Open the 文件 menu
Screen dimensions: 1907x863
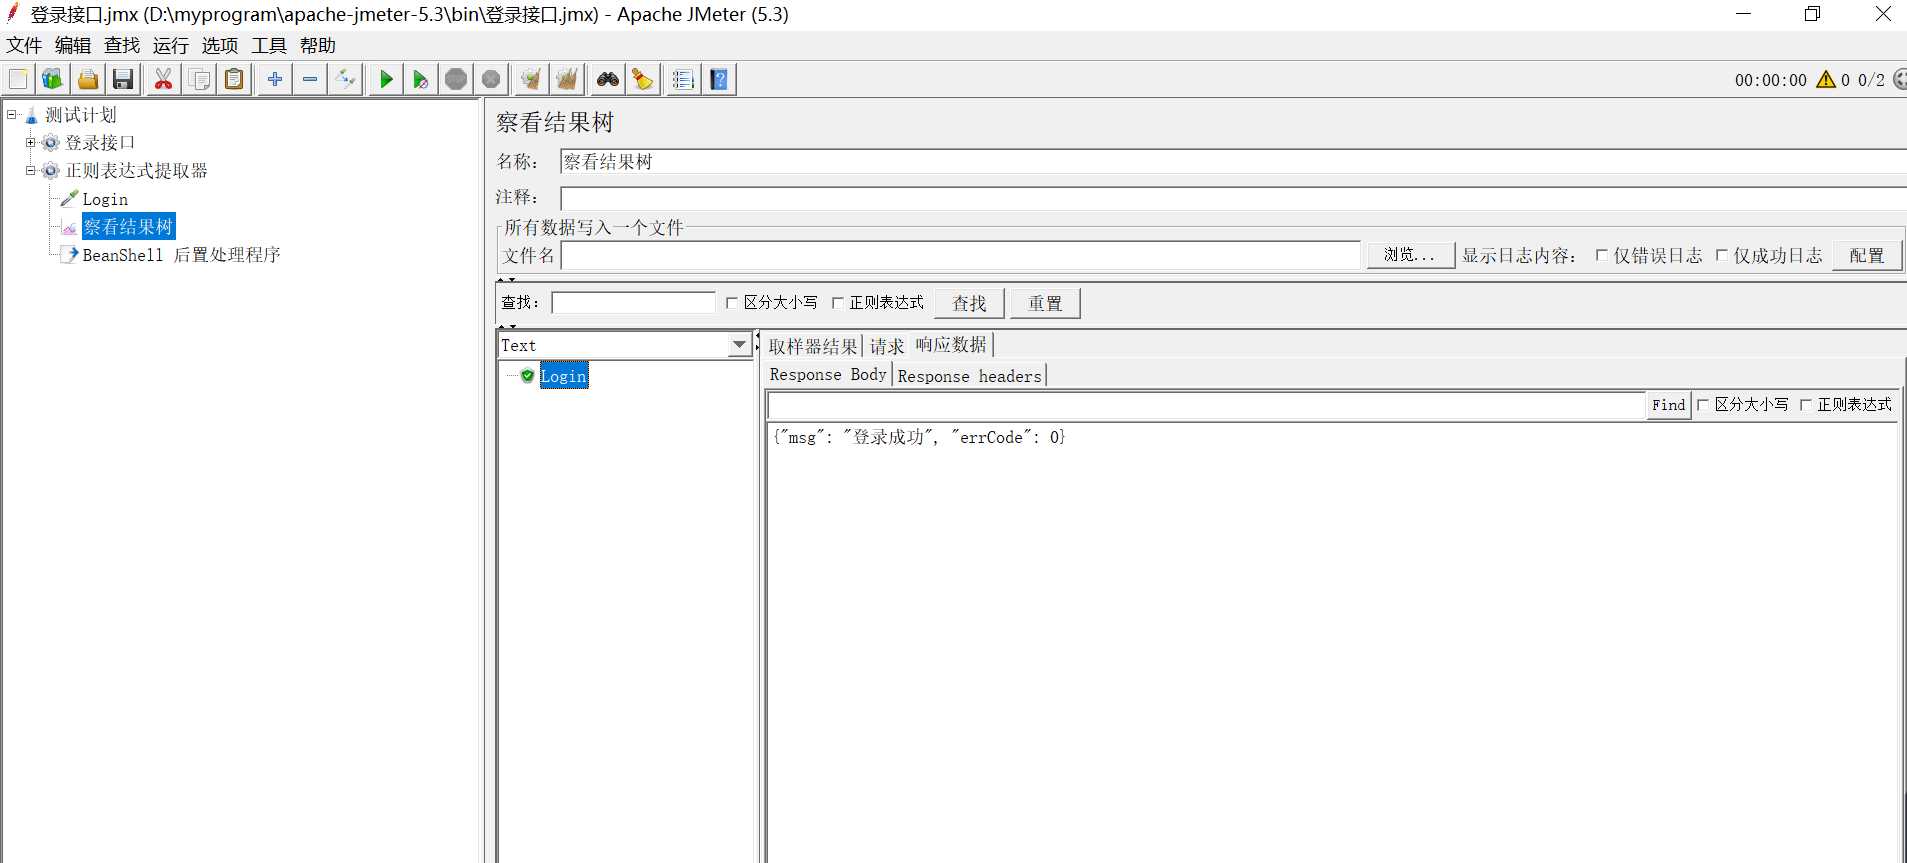point(24,46)
